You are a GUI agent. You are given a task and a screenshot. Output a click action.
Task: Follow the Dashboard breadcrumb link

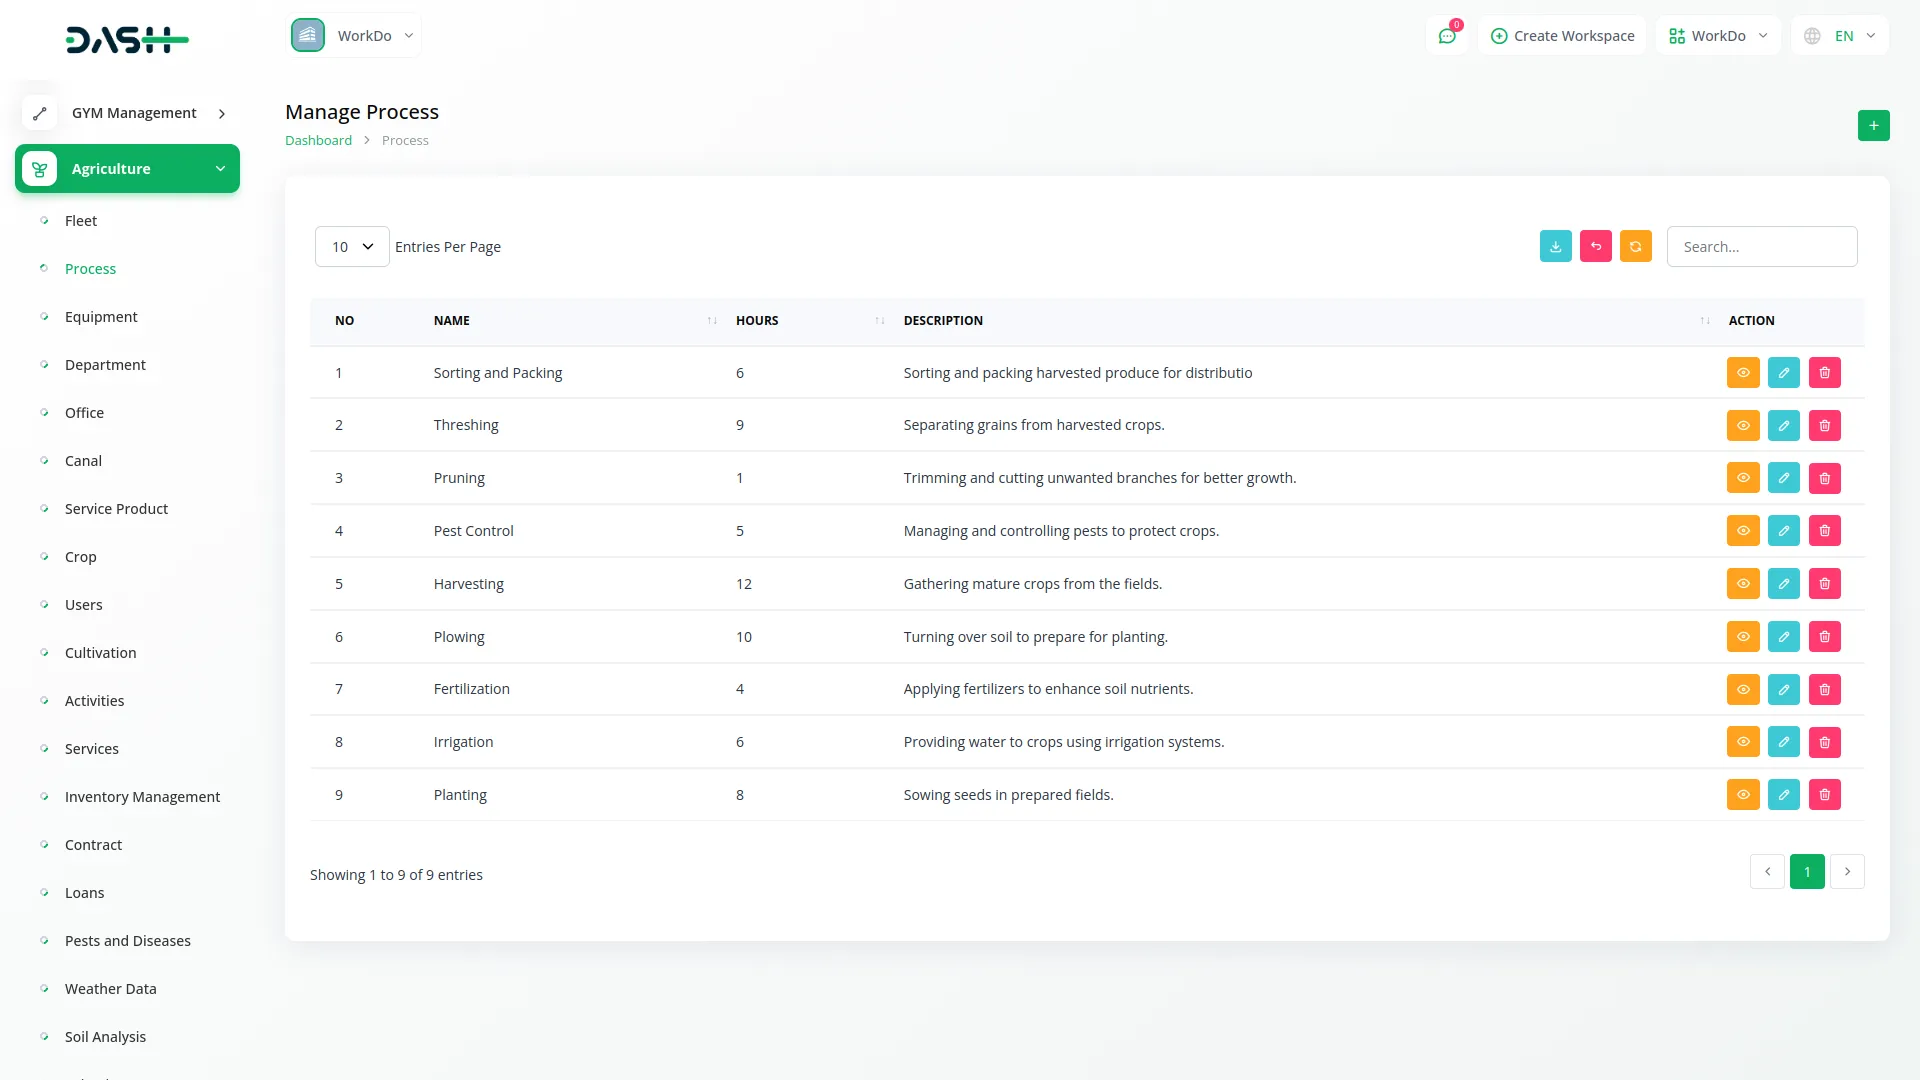318,141
